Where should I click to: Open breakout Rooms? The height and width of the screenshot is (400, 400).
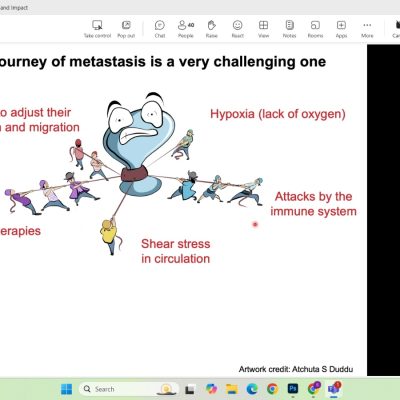[x=315, y=29]
